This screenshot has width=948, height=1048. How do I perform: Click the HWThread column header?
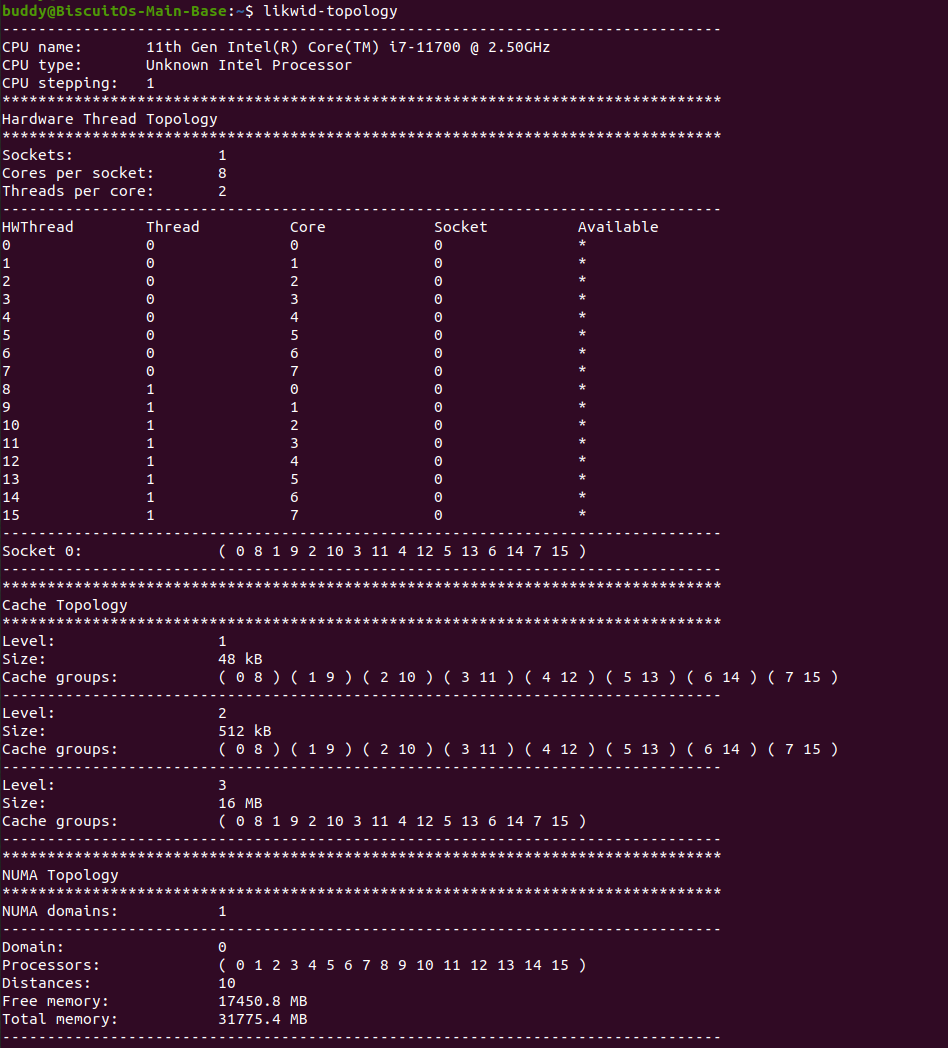point(38,227)
